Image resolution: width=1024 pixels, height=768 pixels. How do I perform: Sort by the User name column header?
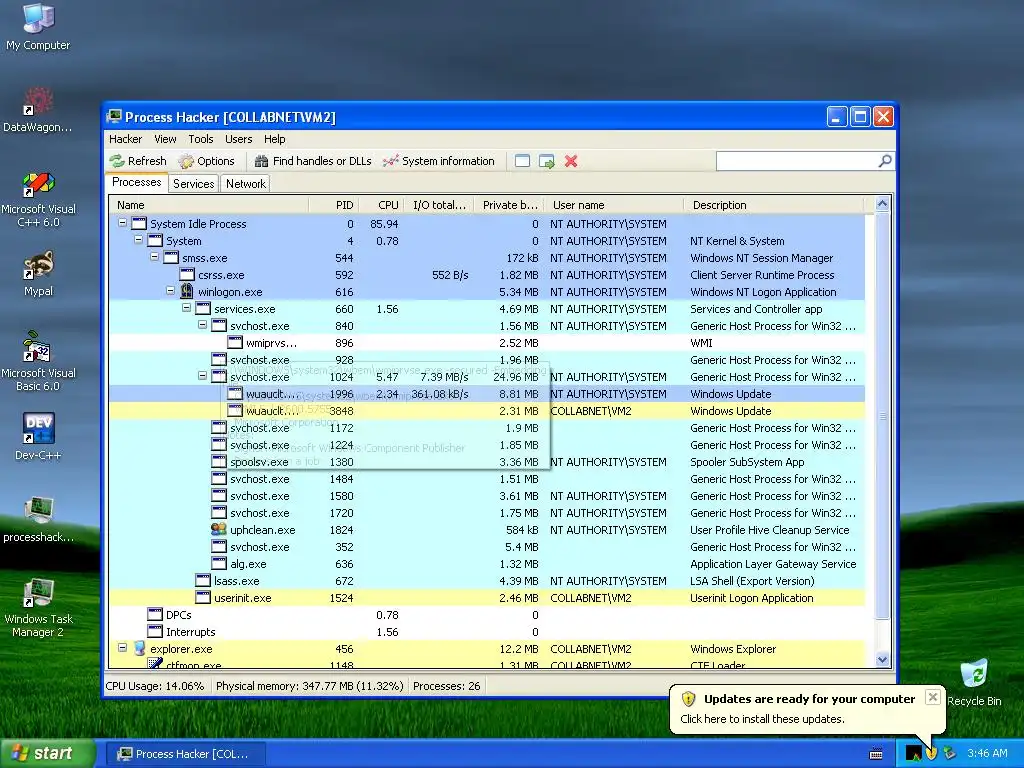click(x=614, y=205)
